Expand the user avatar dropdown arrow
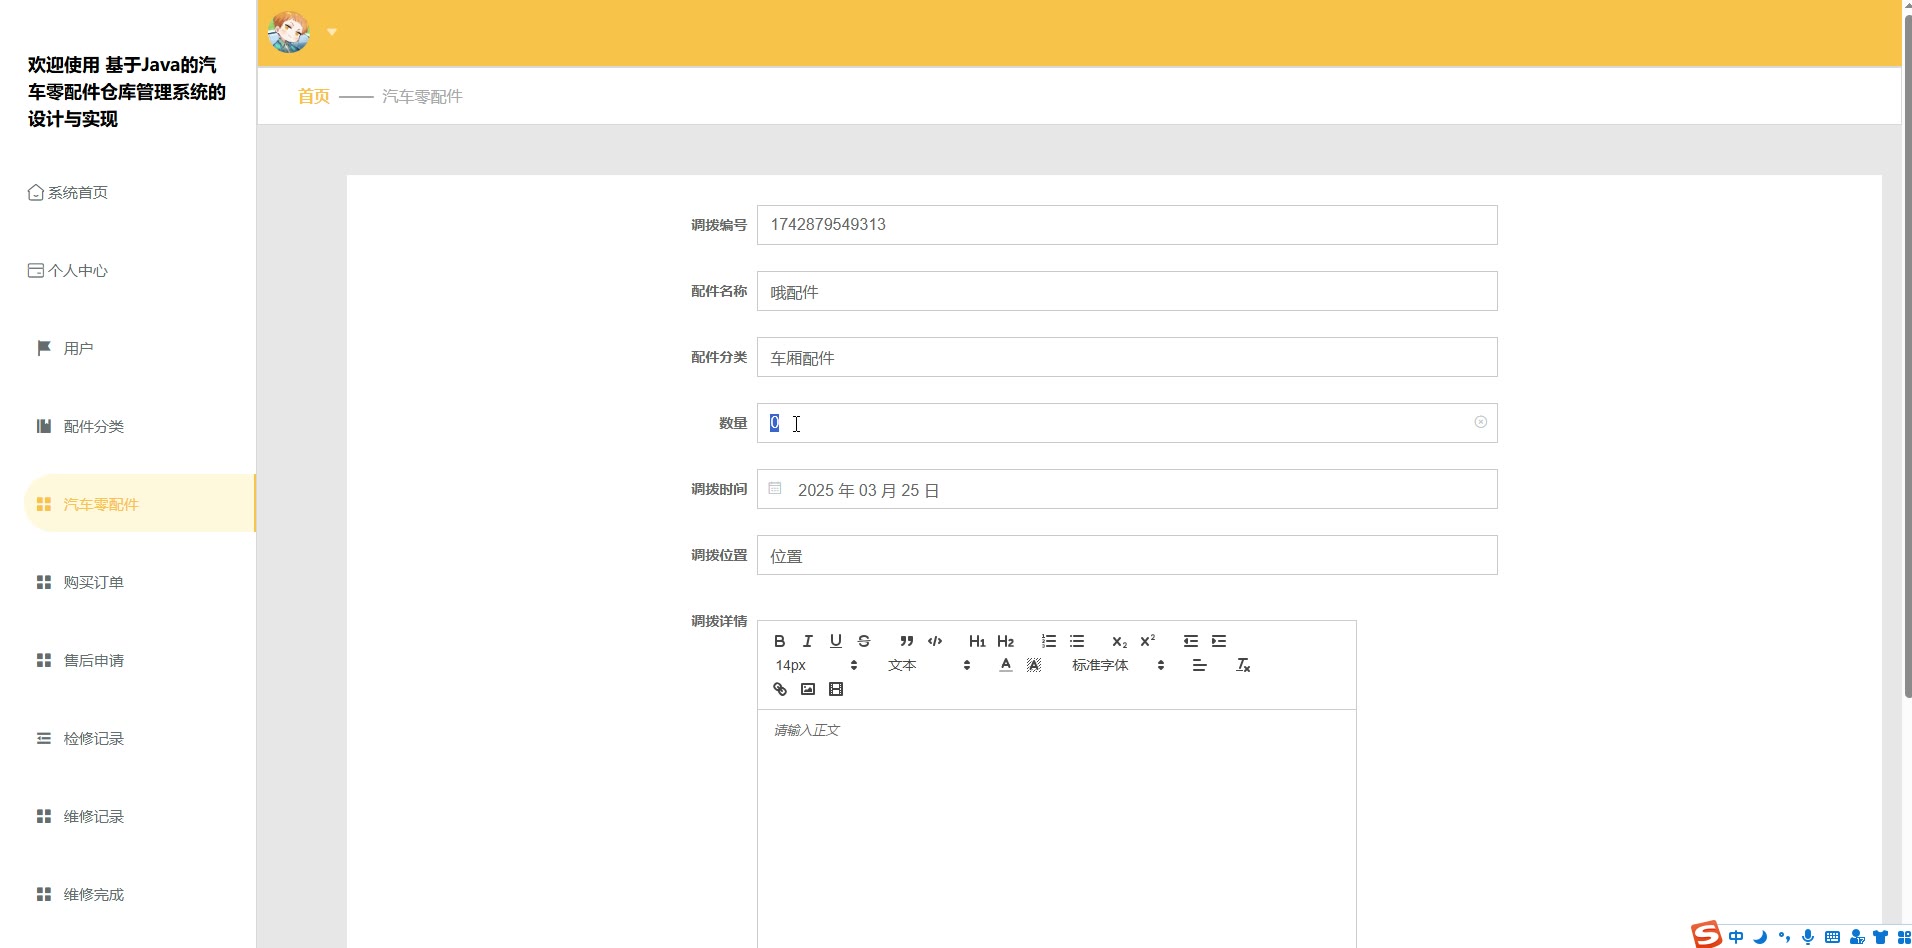The width and height of the screenshot is (1912, 948). 332,32
